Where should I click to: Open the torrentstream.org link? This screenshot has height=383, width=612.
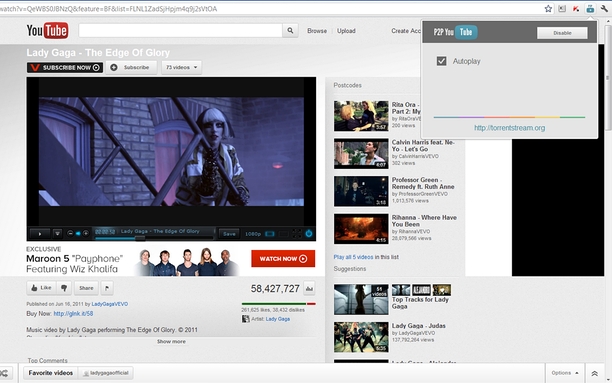(509, 128)
